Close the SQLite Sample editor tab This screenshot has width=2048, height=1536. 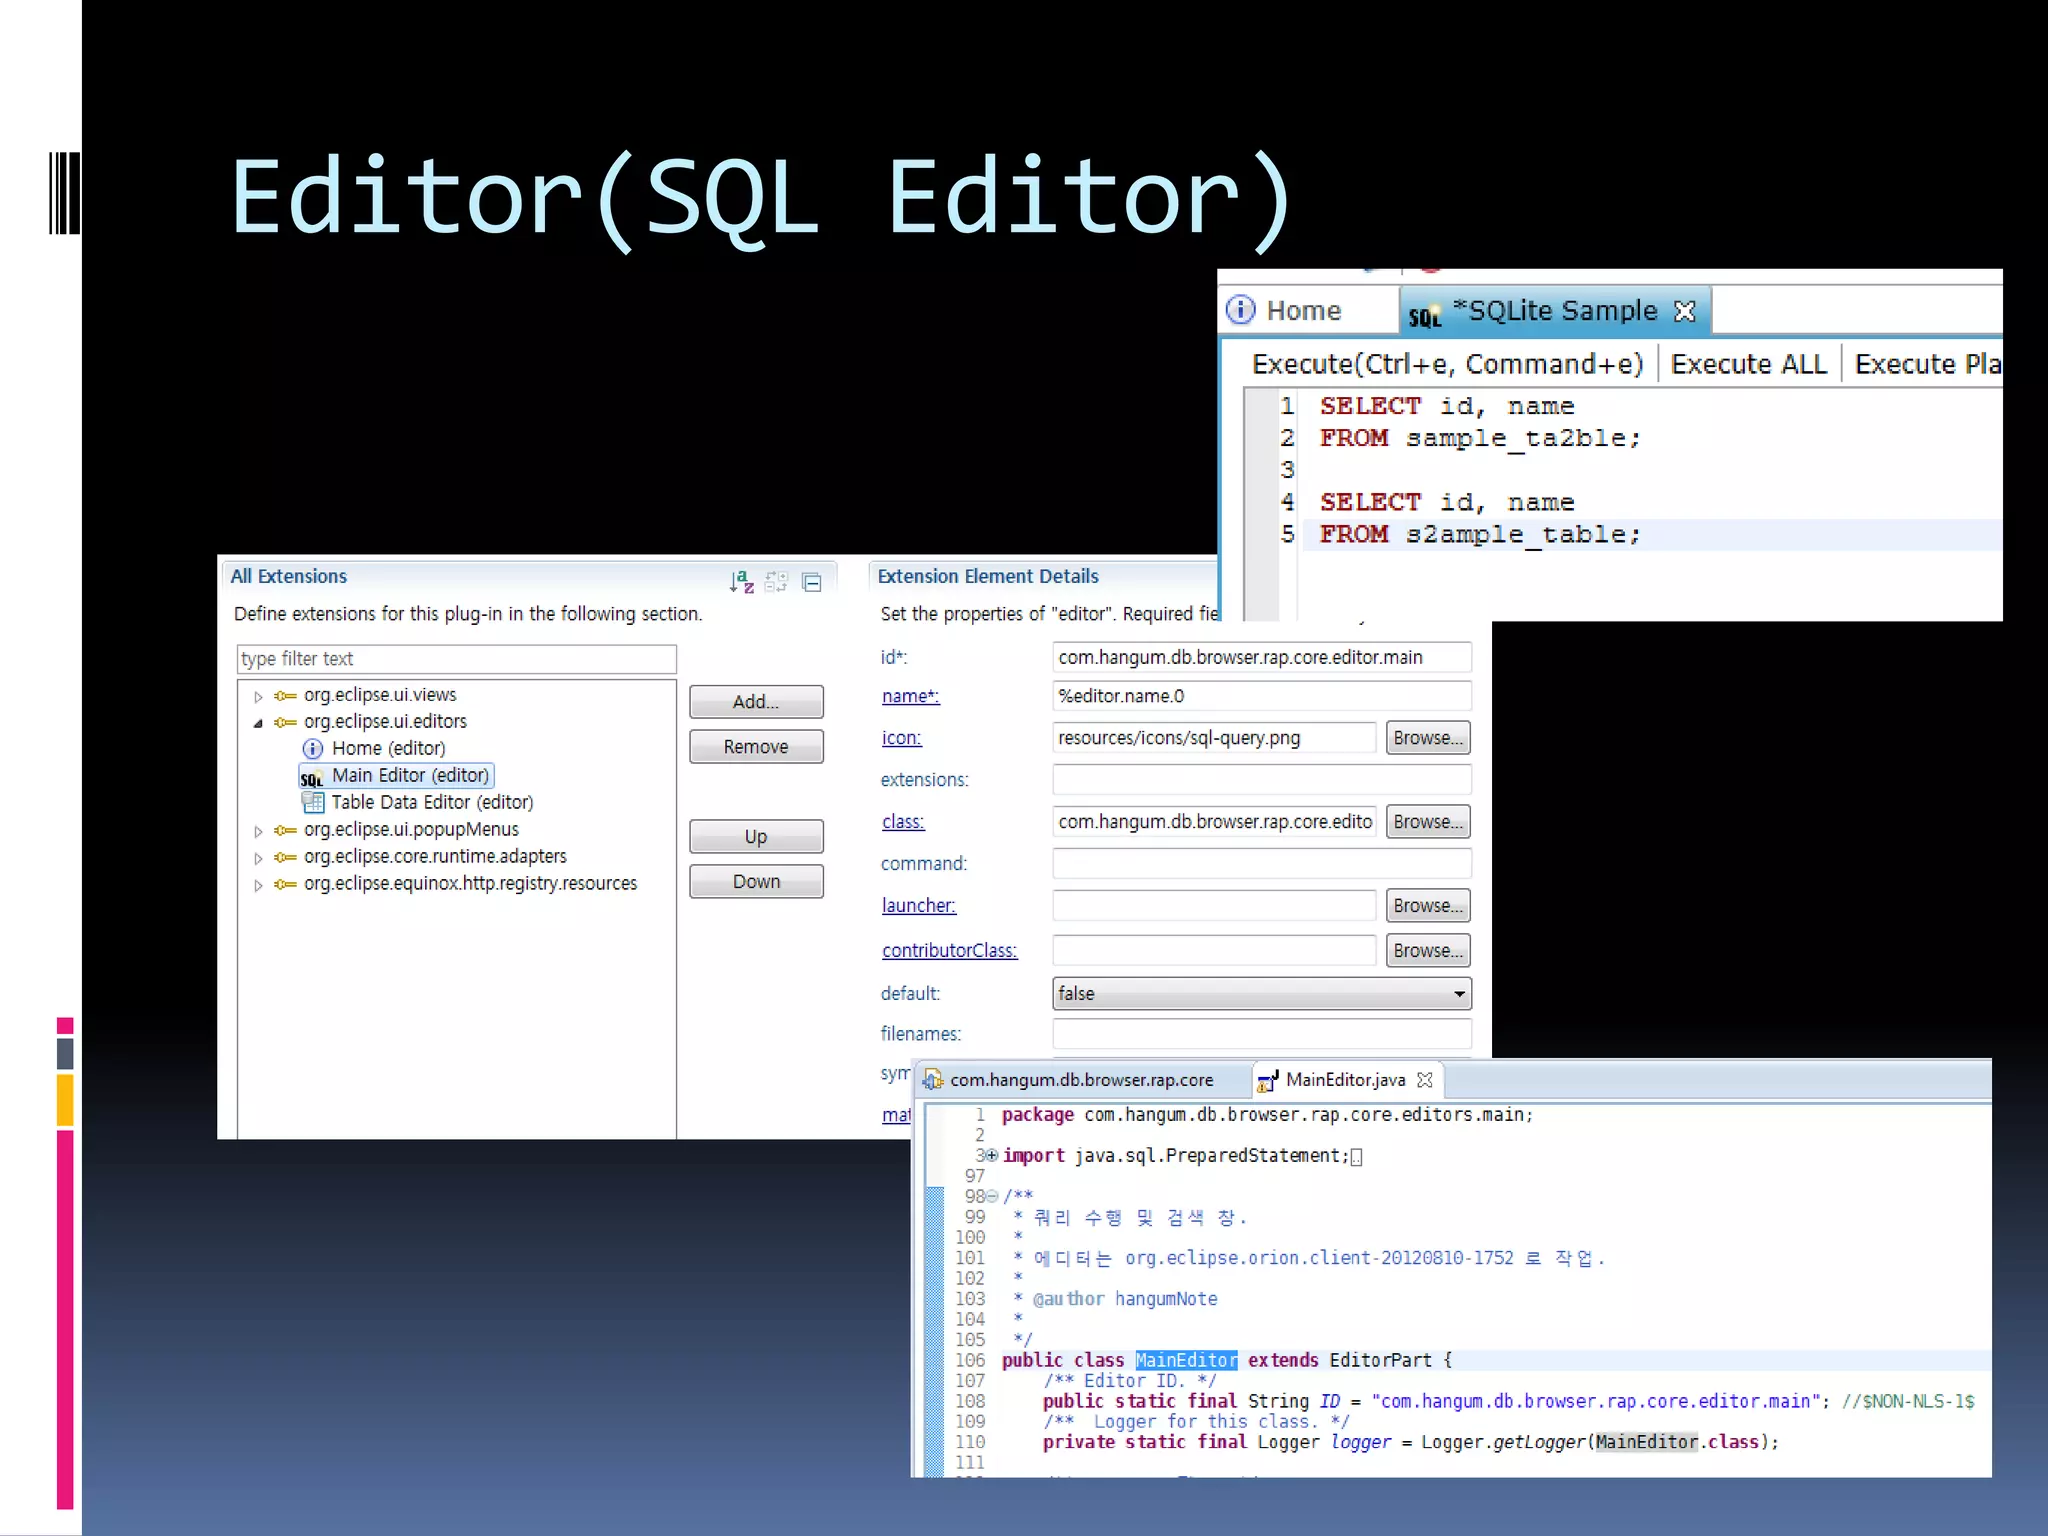1685,311
